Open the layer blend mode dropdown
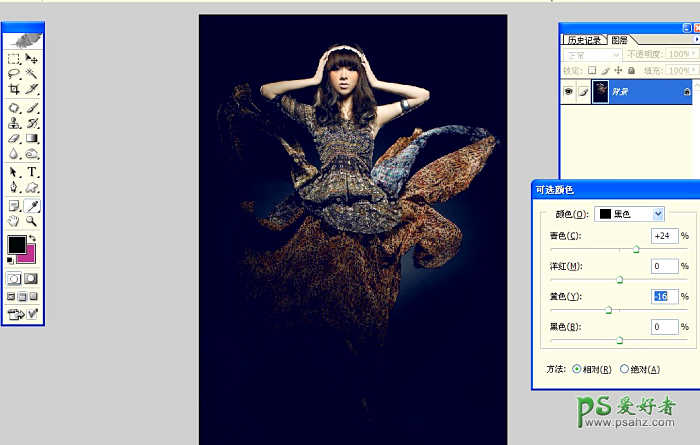This screenshot has width=700, height=445. tap(591, 54)
